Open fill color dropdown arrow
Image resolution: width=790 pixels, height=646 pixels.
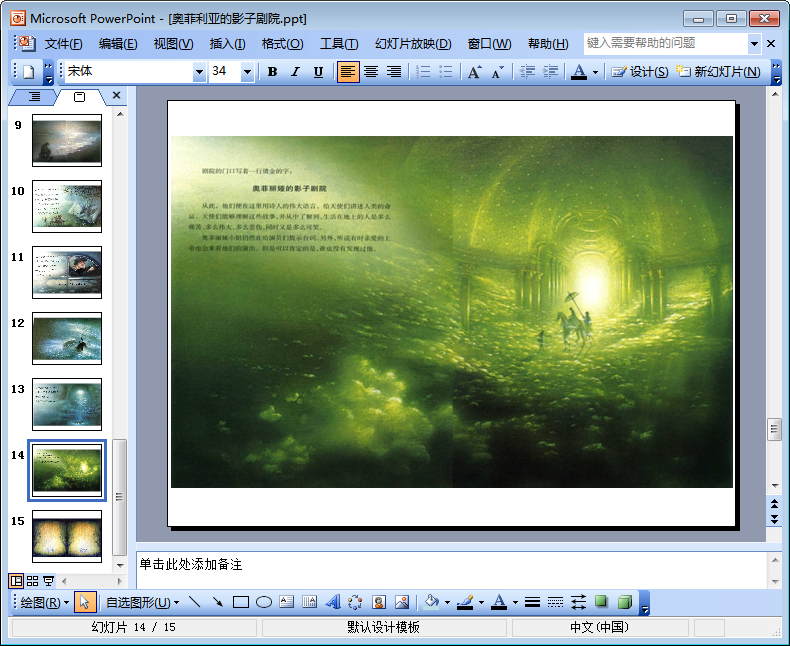(447, 603)
